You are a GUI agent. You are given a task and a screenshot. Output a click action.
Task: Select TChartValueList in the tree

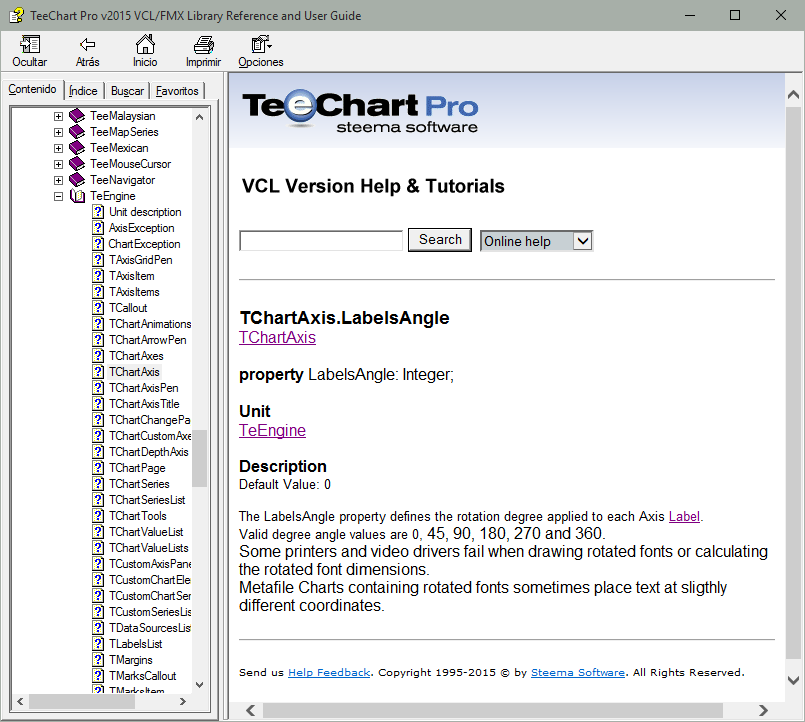tap(146, 531)
